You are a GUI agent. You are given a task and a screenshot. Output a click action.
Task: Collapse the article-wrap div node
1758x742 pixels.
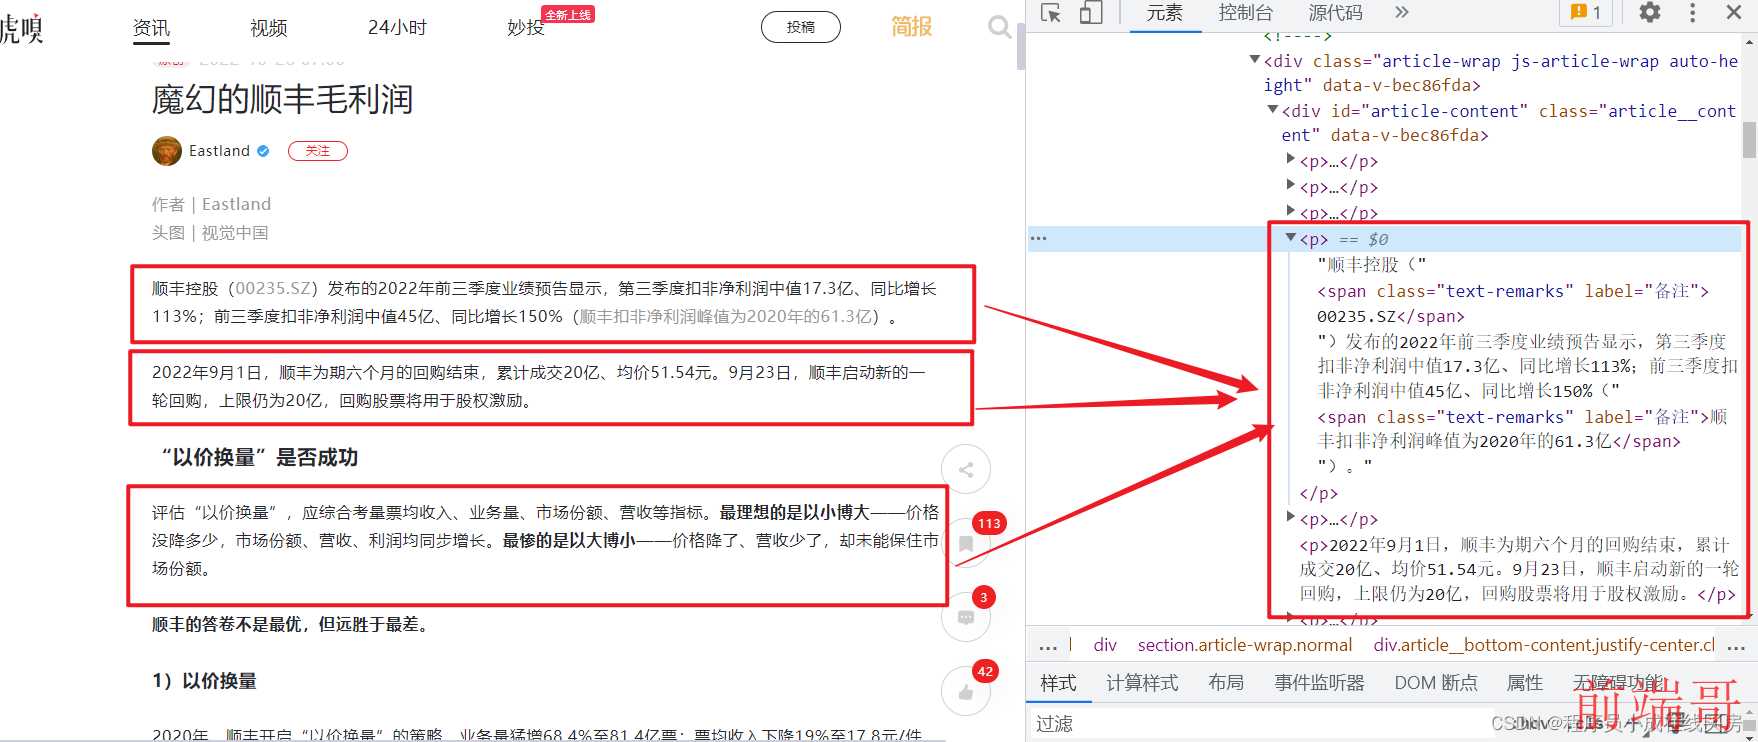[x=1255, y=60]
